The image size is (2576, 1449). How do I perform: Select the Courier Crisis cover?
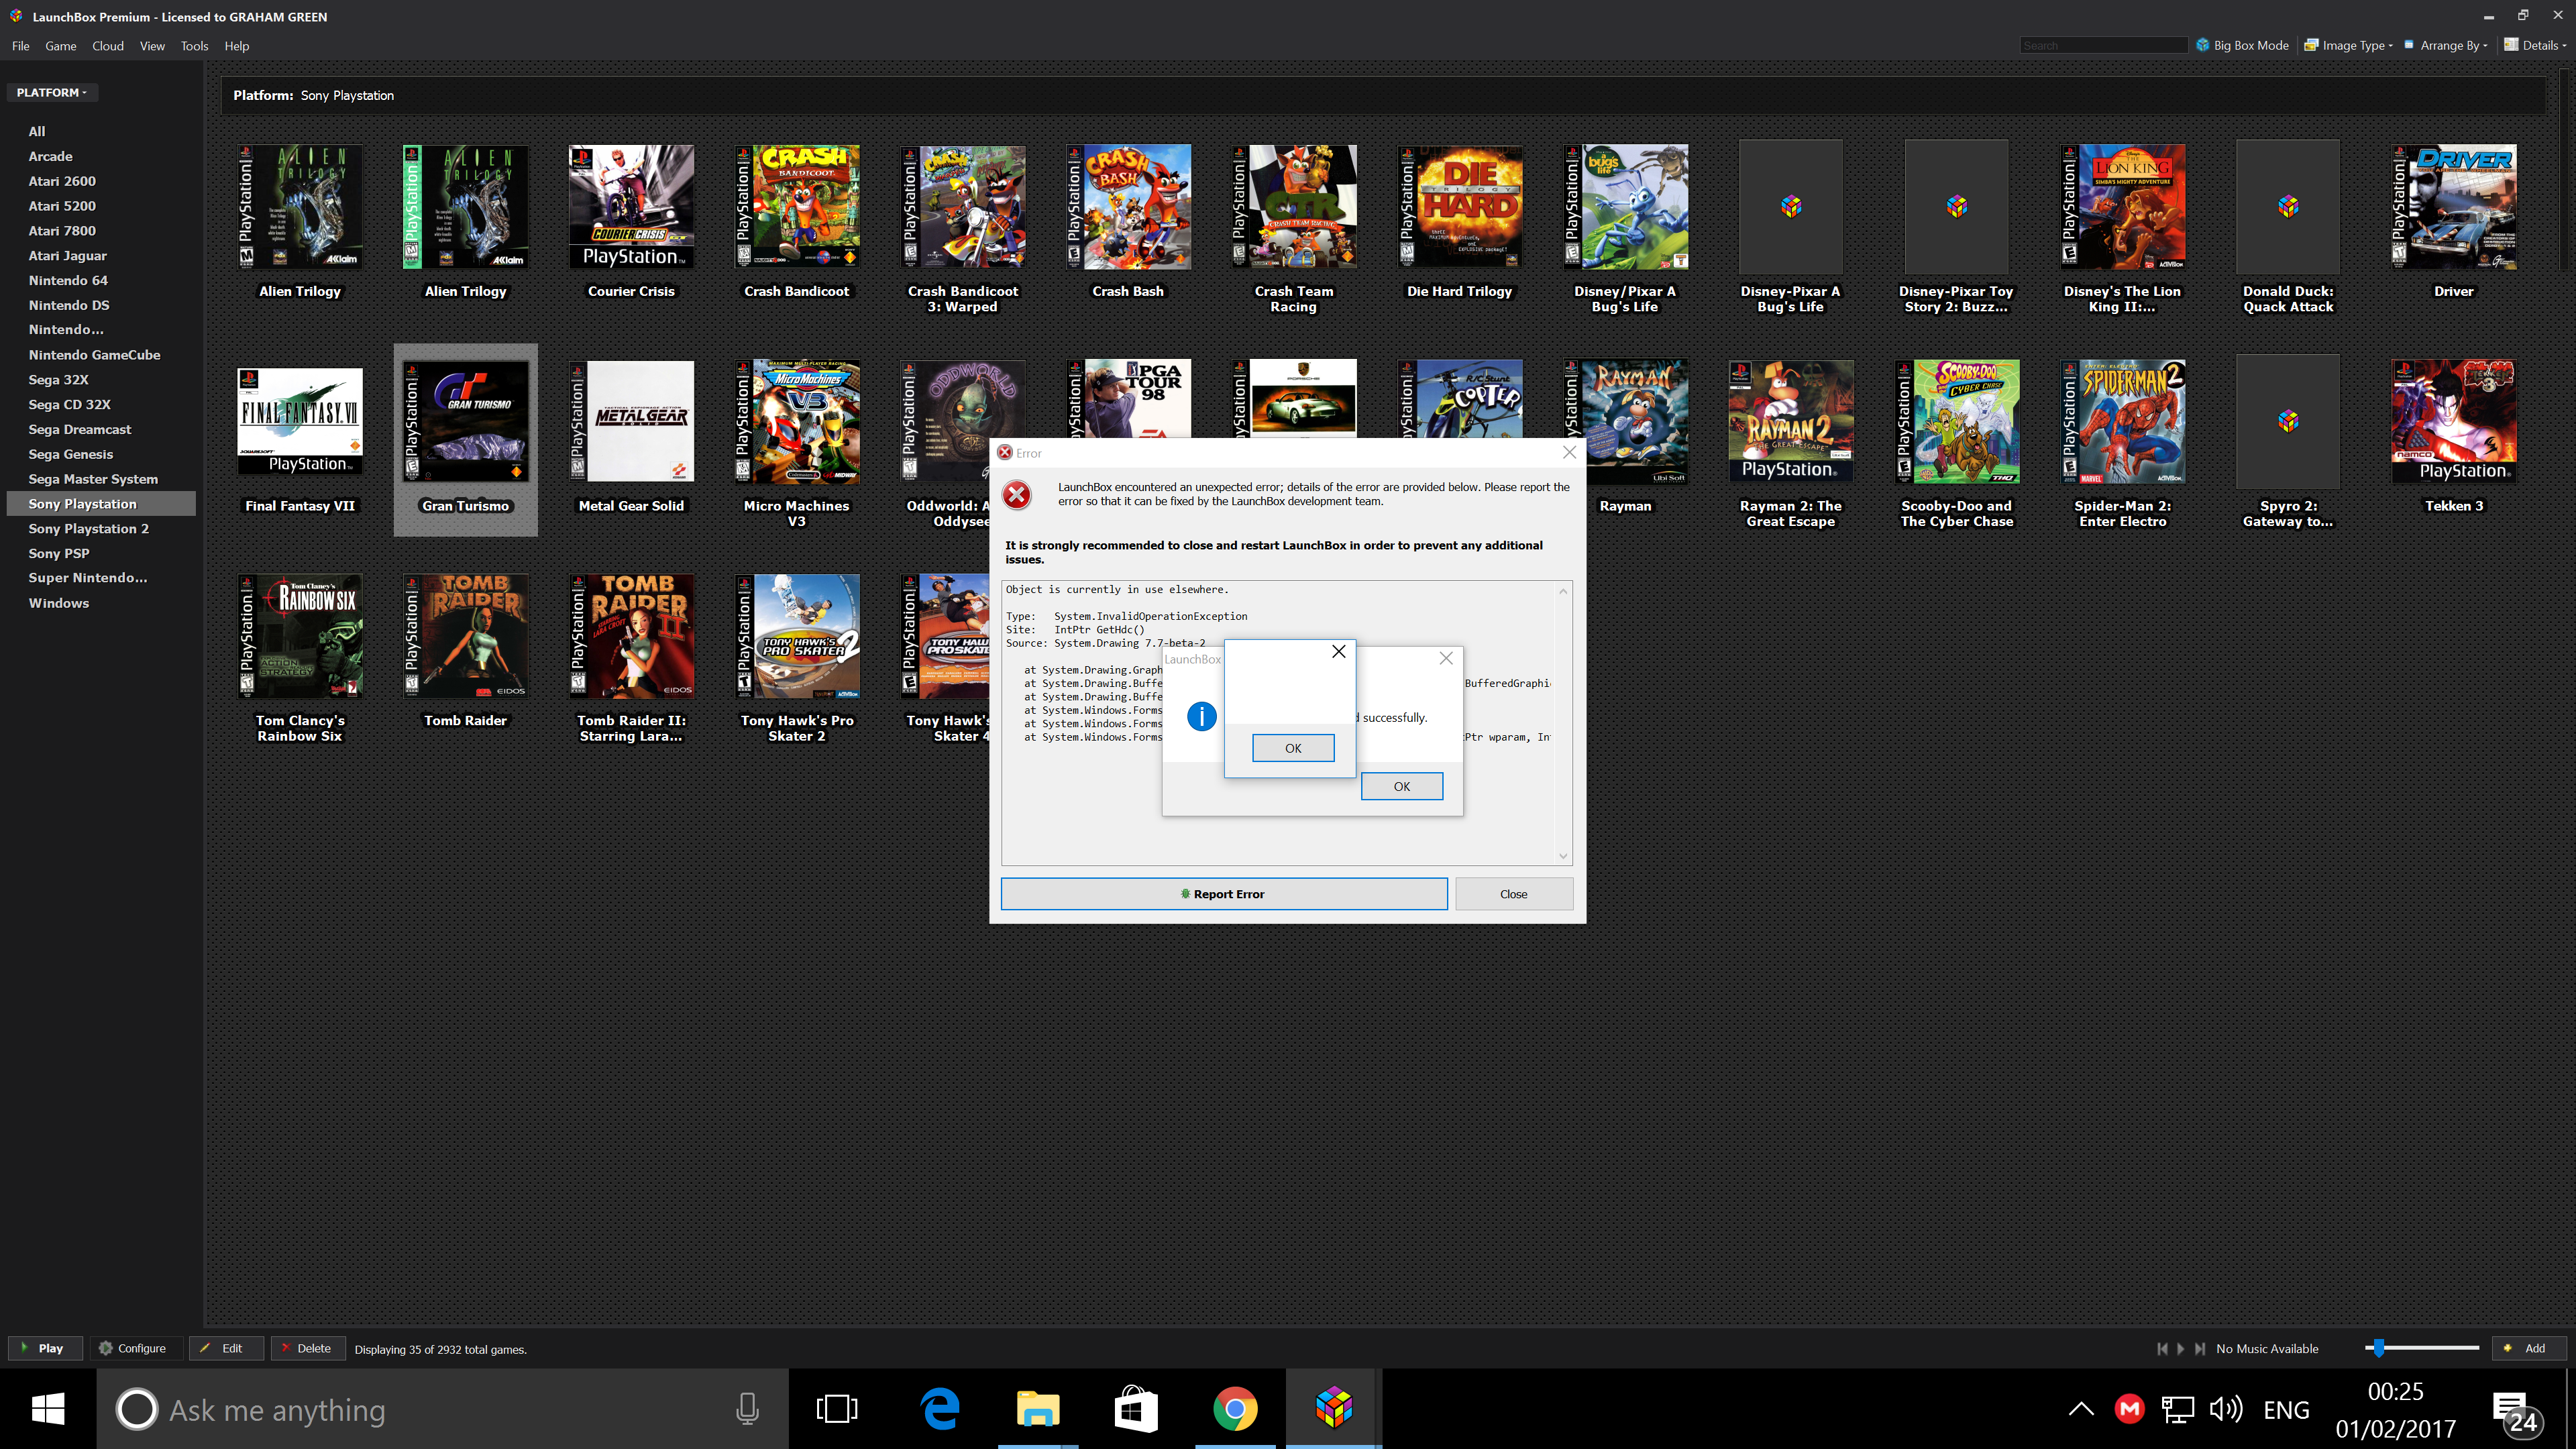[631, 207]
